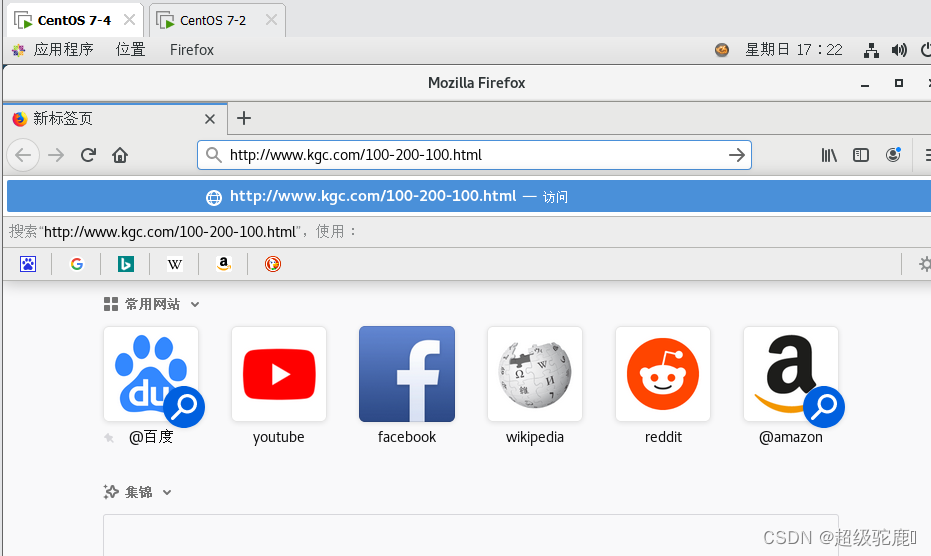
Task: Toggle the sidebar view icon
Action: (861, 155)
